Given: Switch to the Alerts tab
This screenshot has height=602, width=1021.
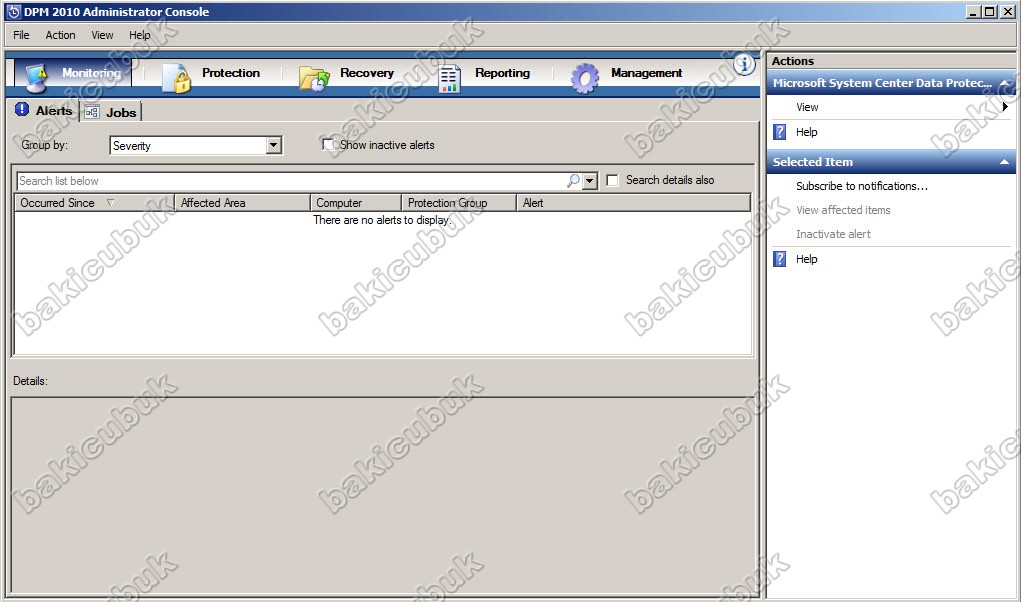Looking at the screenshot, I should point(44,111).
